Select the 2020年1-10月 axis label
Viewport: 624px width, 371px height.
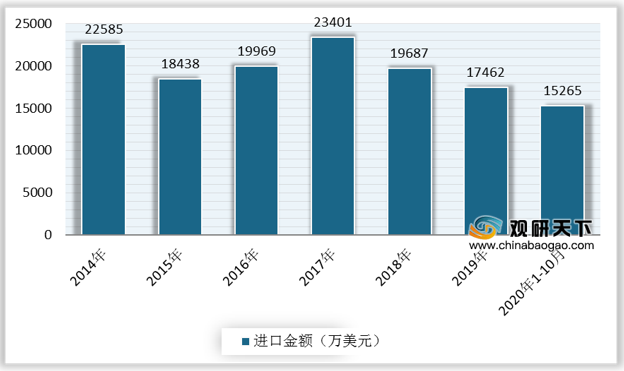pos(532,282)
